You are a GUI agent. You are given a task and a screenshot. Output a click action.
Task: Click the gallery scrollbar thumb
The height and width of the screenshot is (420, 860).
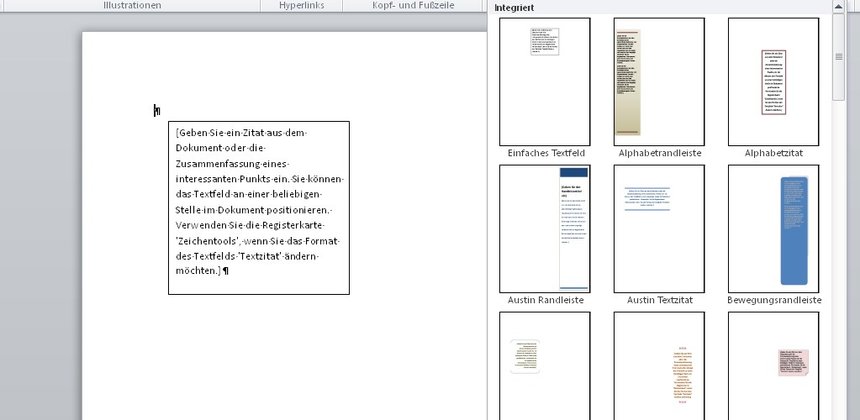click(839, 56)
